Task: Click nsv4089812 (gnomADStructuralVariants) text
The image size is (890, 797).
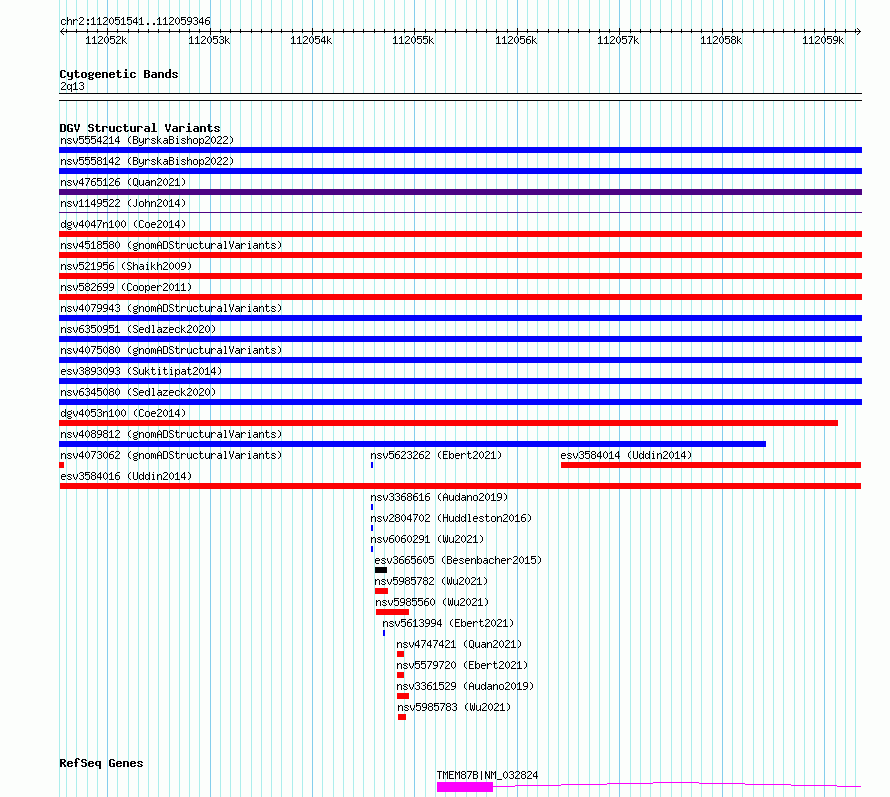Action: click(171, 434)
